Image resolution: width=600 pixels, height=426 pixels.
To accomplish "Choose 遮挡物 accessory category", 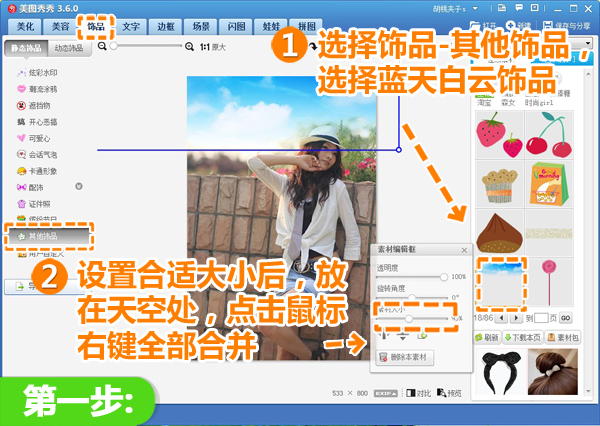I will click(x=34, y=106).
